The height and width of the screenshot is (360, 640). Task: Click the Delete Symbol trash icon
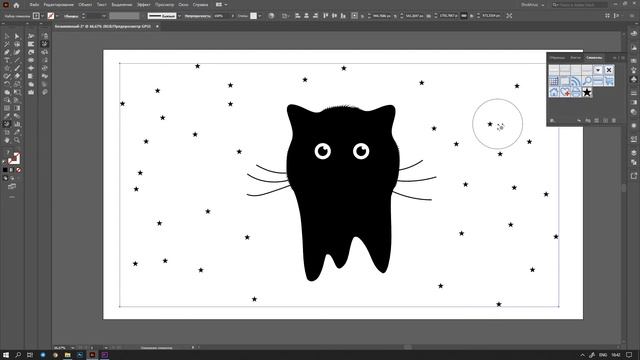pyautogui.click(x=613, y=121)
